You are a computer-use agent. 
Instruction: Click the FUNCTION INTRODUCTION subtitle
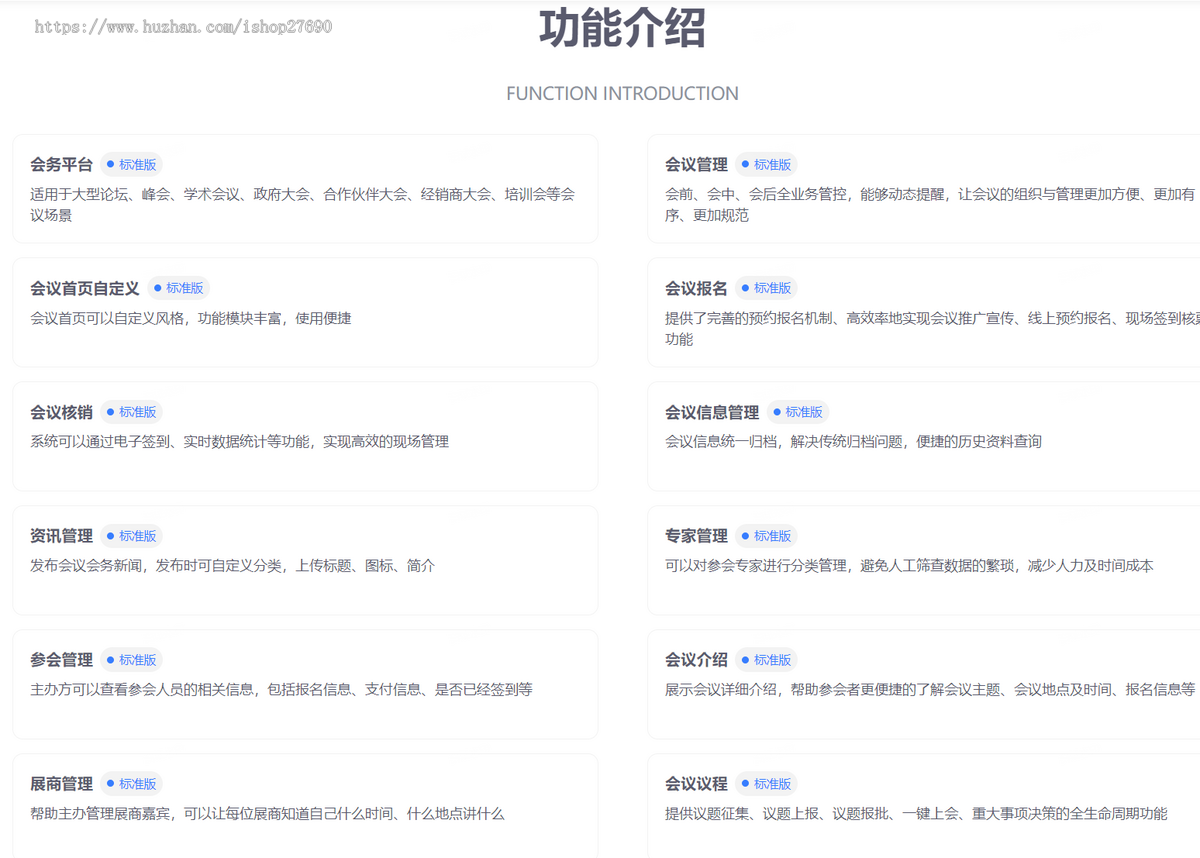tap(622, 94)
